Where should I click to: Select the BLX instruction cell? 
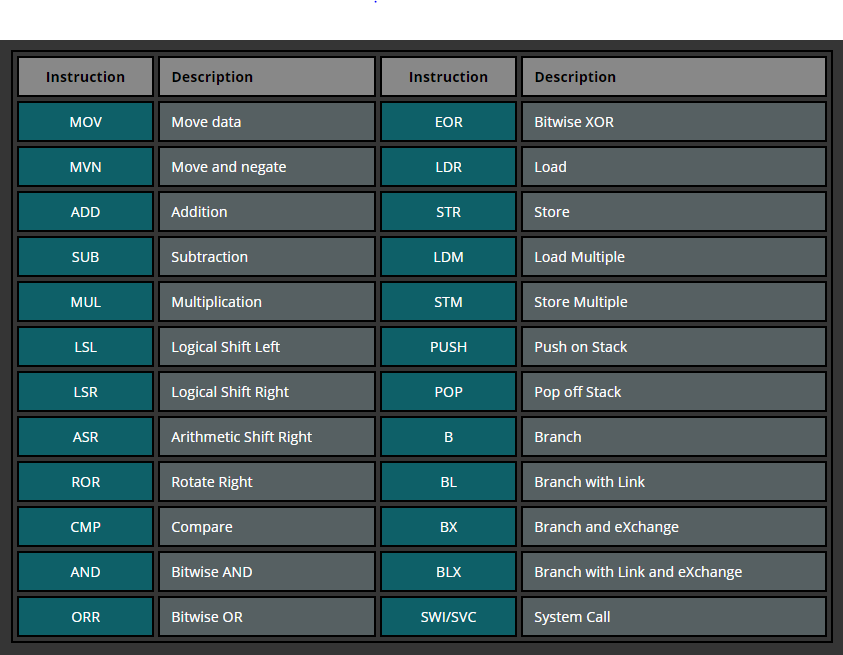[x=448, y=572]
